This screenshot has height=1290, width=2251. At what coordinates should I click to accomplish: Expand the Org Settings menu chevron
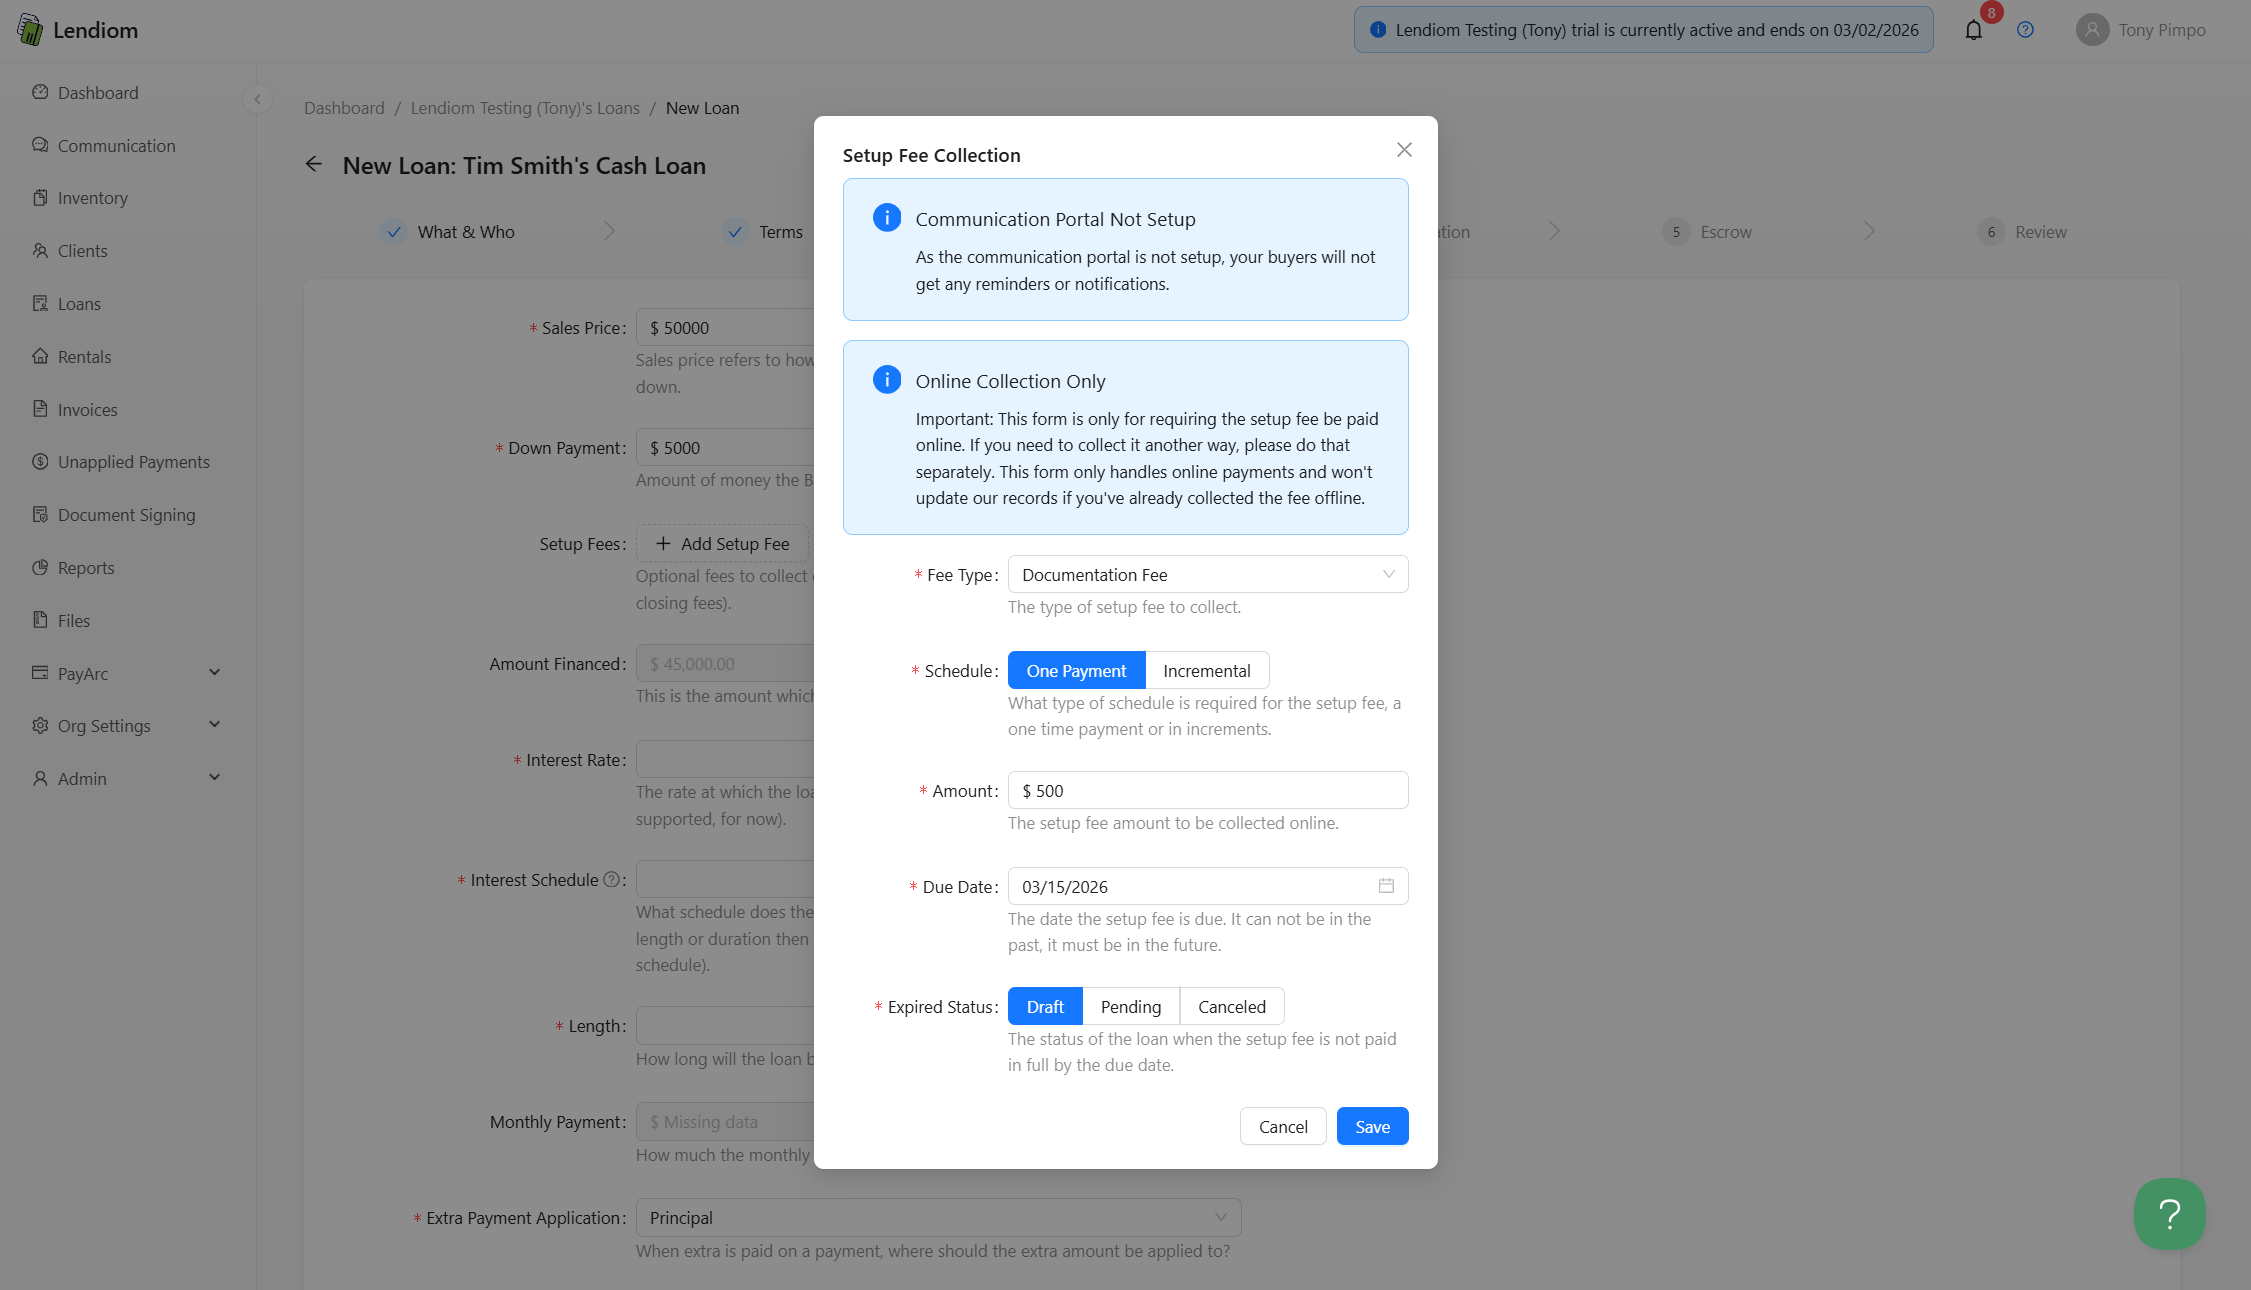[x=214, y=725]
